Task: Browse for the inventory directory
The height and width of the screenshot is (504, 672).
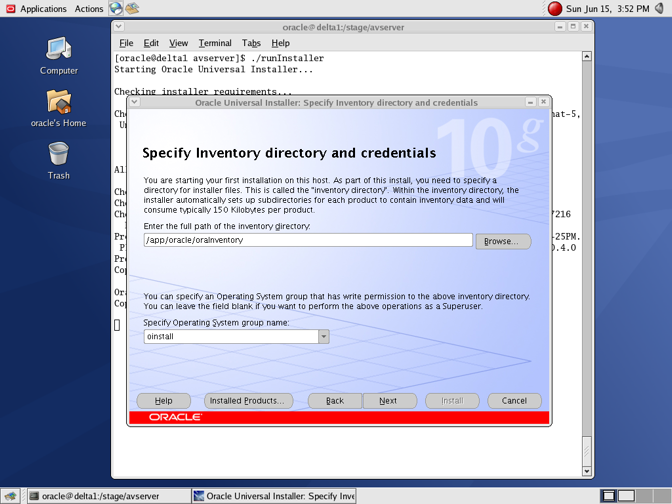Action: (x=503, y=241)
